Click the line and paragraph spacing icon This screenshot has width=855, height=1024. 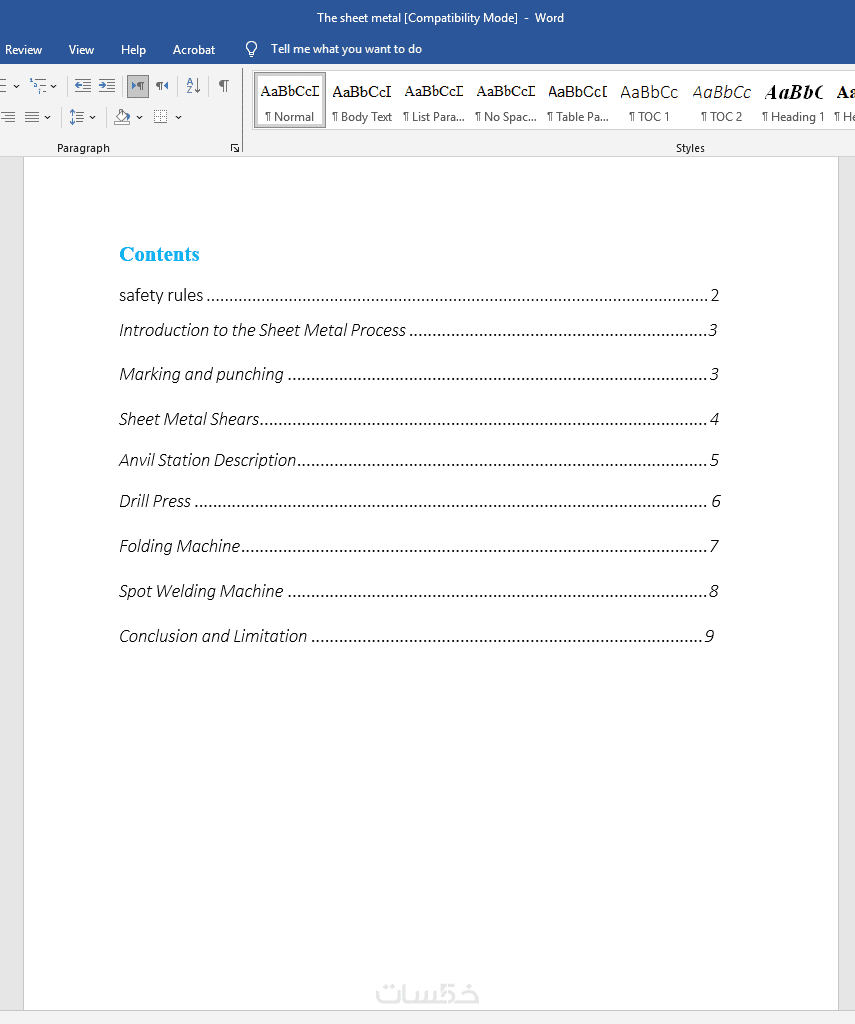pyautogui.click(x=76, y=117)
